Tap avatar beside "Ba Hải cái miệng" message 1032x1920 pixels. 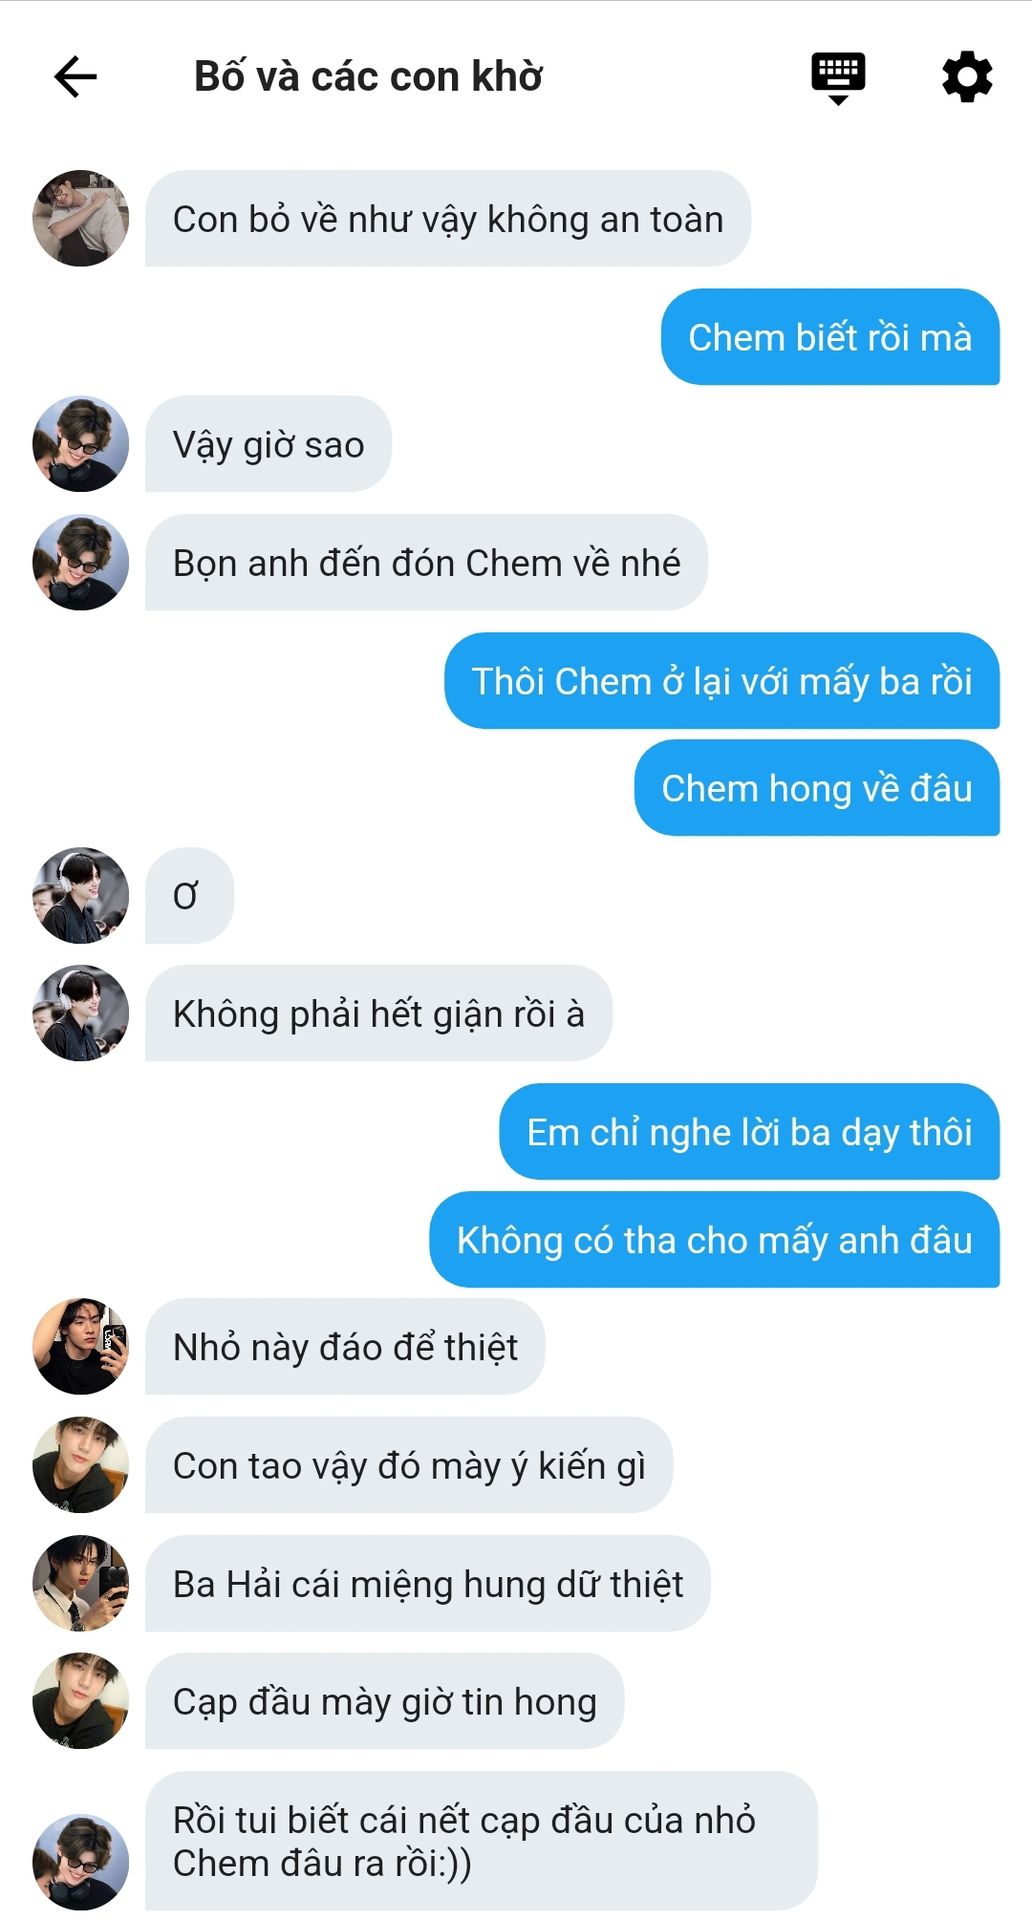[81, 1584]
